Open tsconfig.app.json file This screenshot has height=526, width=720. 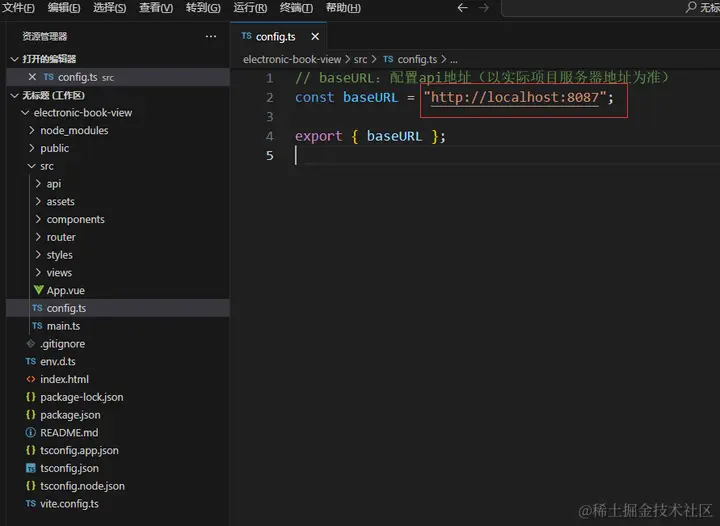(x=79, y=451)
